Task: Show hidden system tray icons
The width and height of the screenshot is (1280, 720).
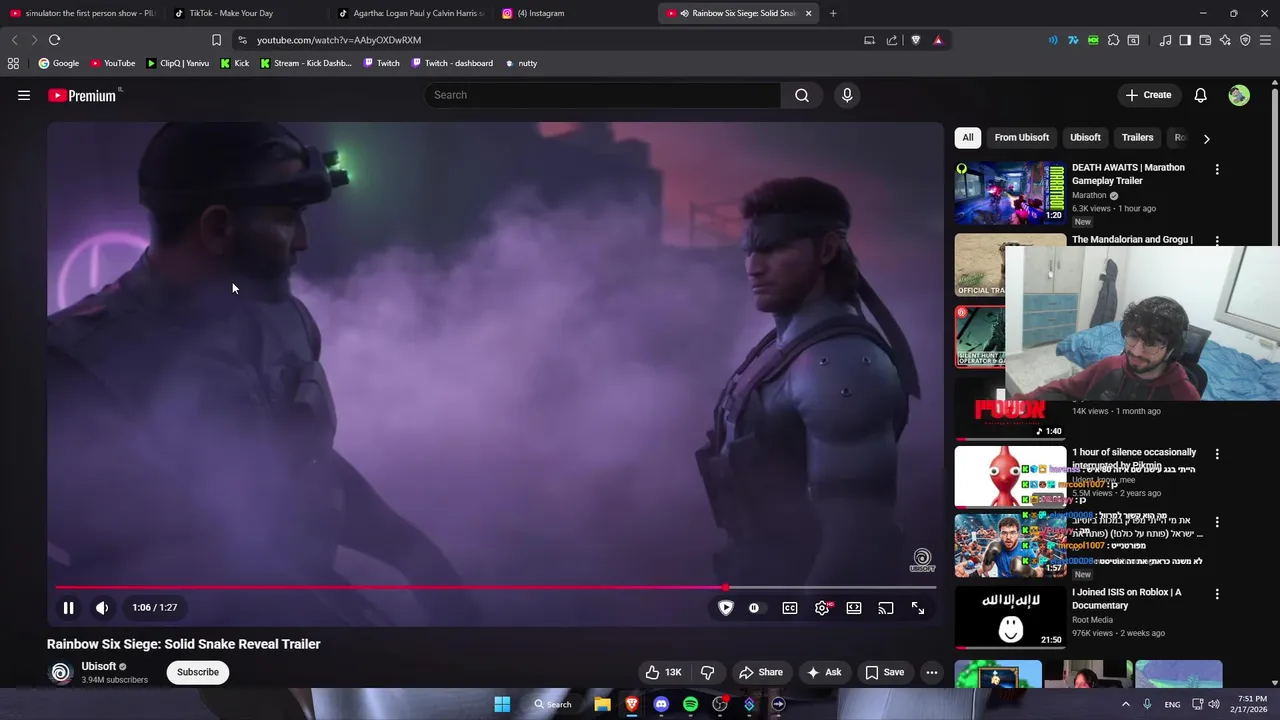Action: tap(1126, 704)
